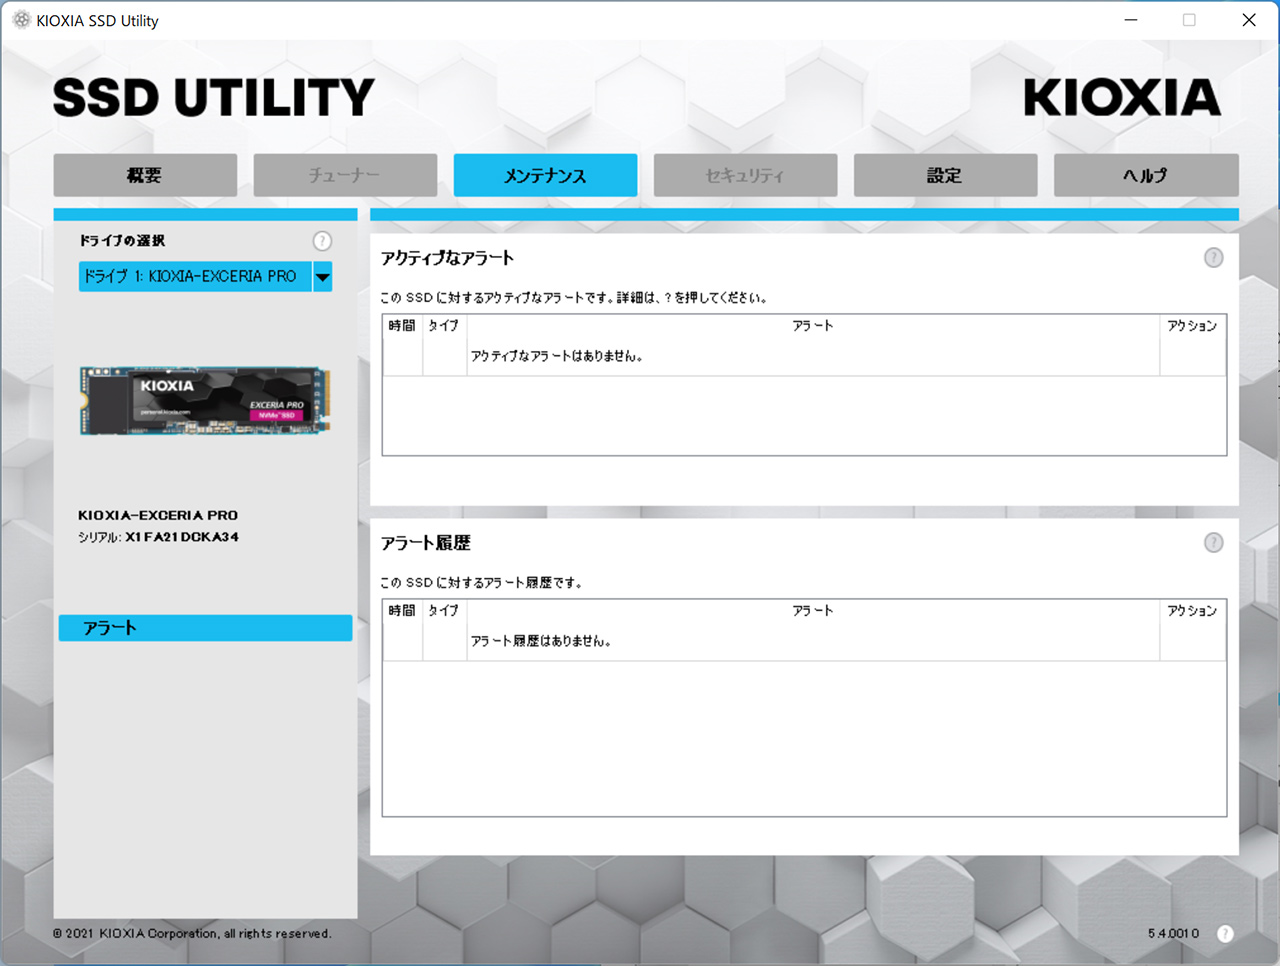The height and width of the screenshot is (966, 1280).
Task: Open help for drive selection
Action: [x=322, y=241]
